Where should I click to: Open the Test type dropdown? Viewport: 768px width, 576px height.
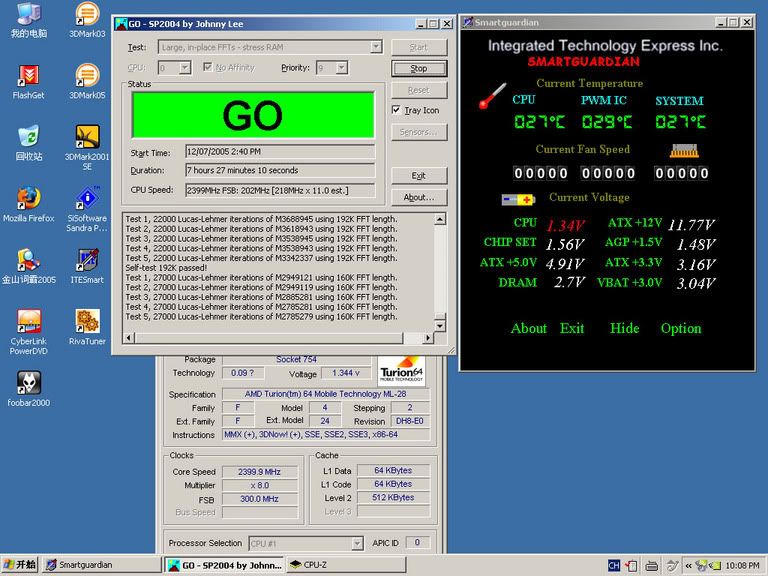pos(376,47)
